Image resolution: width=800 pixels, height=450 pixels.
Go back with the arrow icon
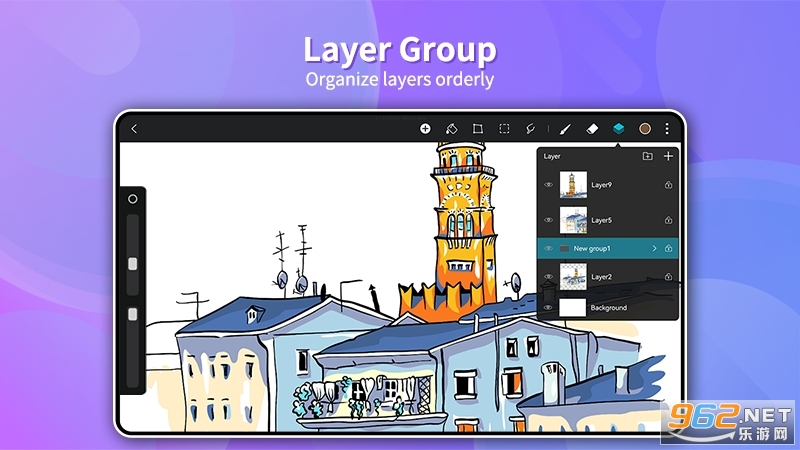tap(134, 129)
